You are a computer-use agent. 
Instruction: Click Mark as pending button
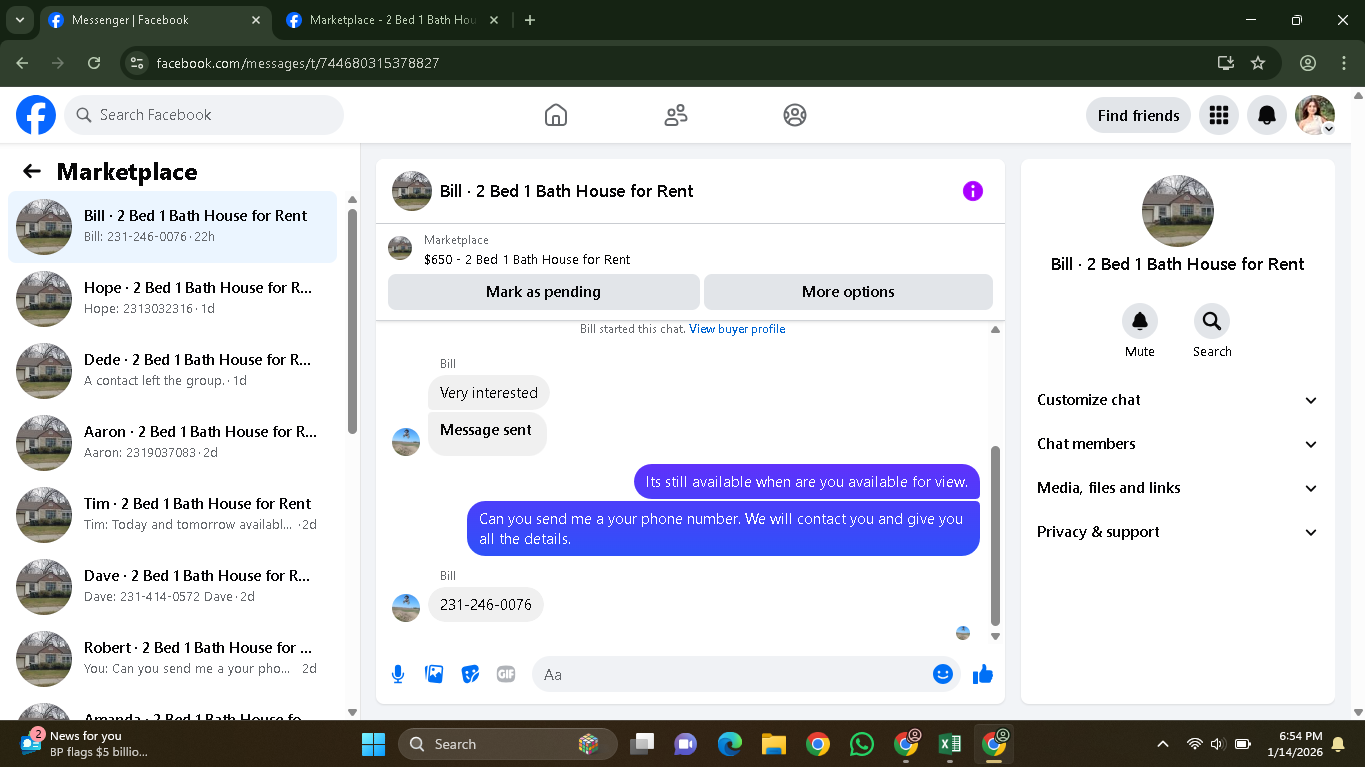pyautogui.click(x=544, y=292)
